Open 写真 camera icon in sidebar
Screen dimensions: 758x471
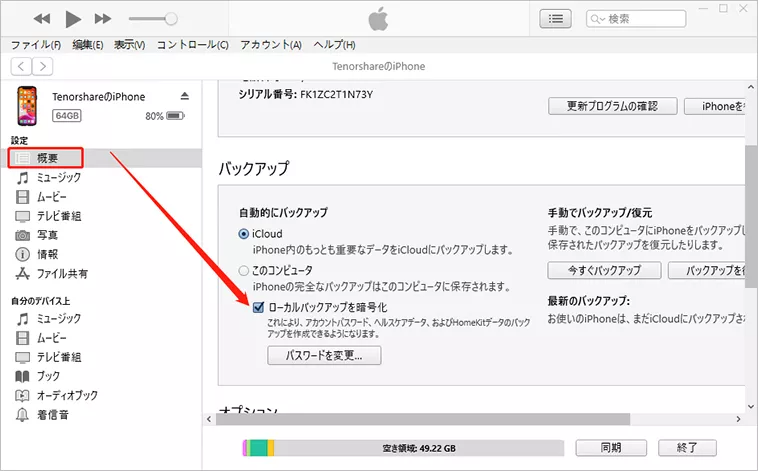click(x=23, y=234)
